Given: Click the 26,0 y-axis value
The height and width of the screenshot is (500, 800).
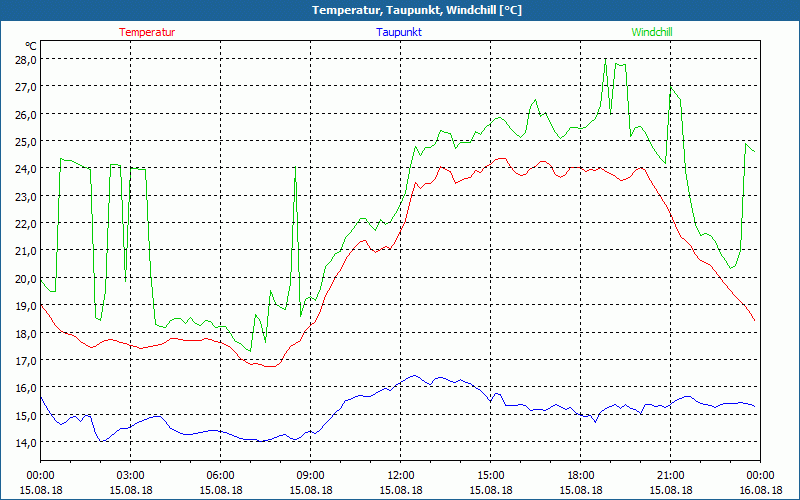Looking at the screenshot, I should pos(26,114).
